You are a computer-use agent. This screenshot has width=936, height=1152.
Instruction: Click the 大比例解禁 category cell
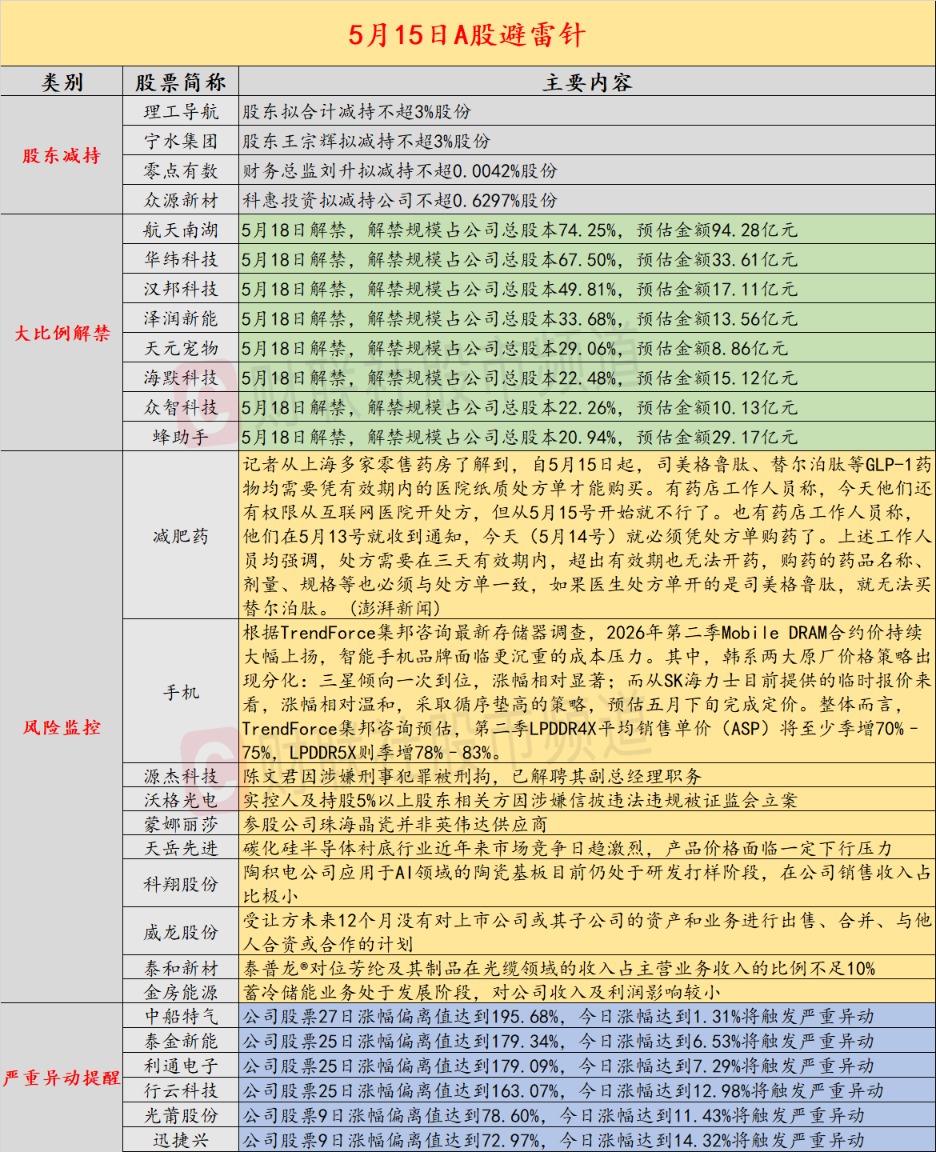click(x=62, y=333)
